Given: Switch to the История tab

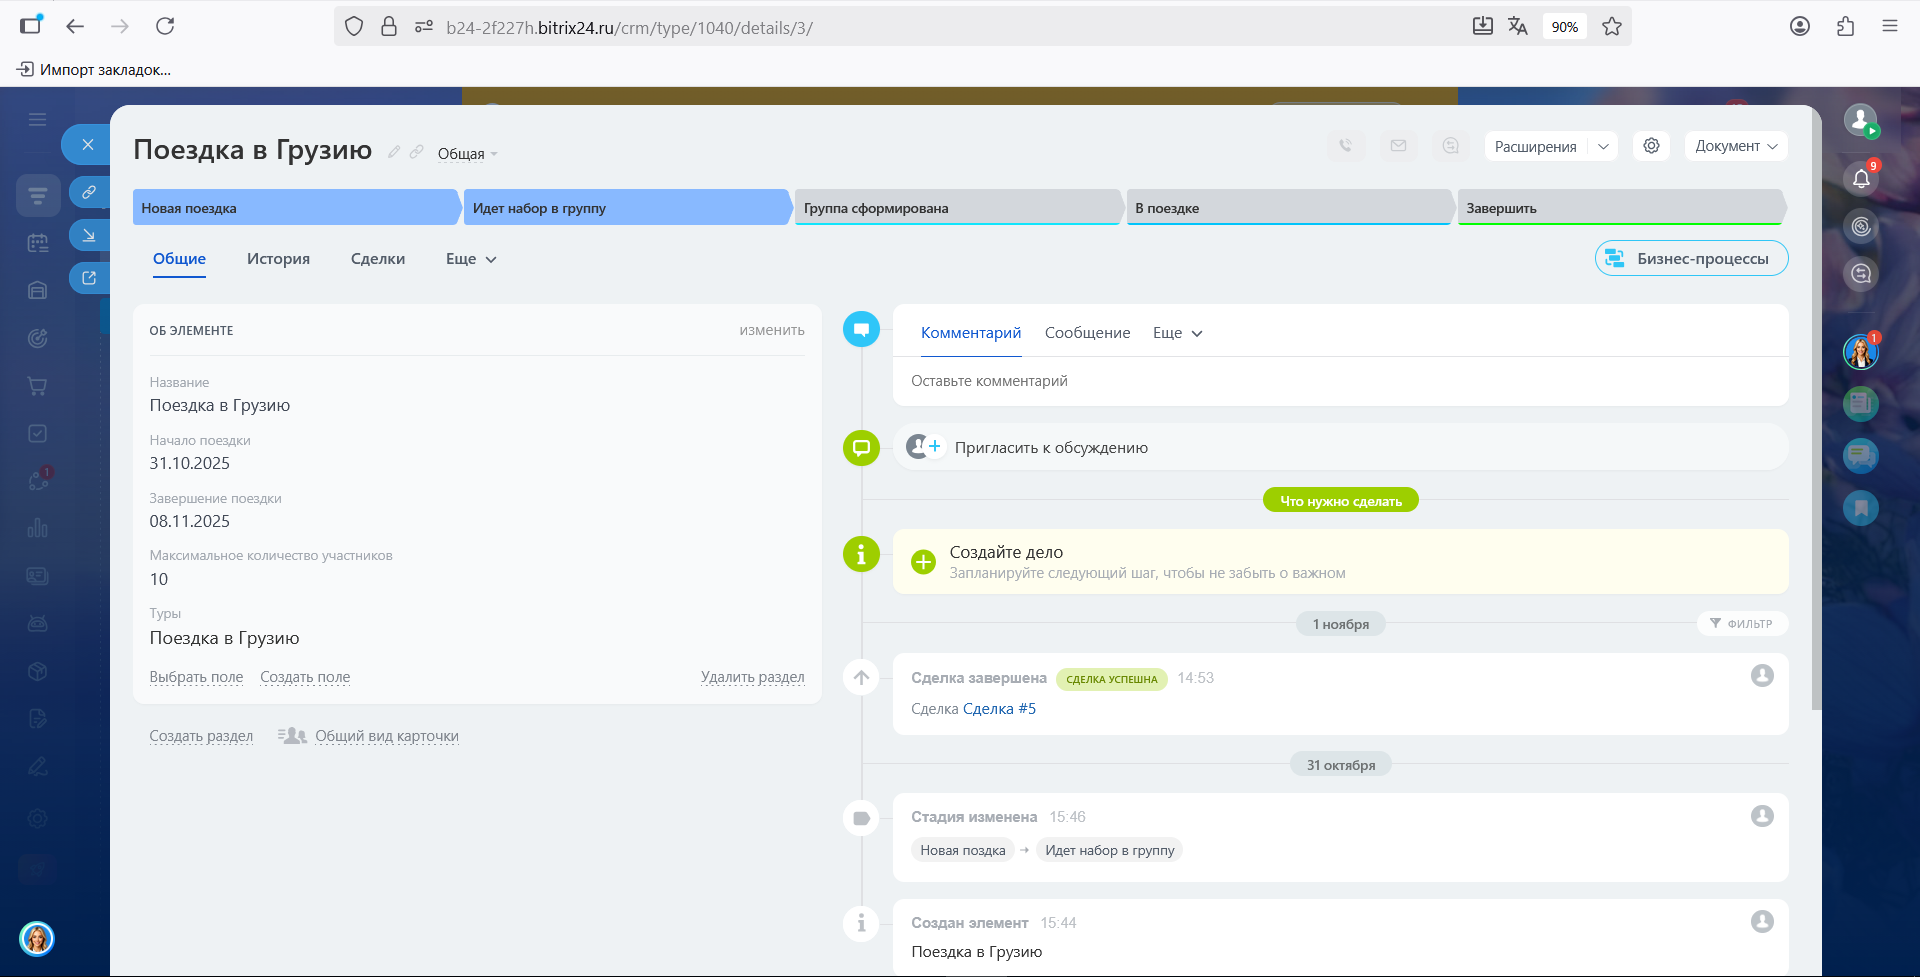Looking at the screenshot, I should pos(278,259).
